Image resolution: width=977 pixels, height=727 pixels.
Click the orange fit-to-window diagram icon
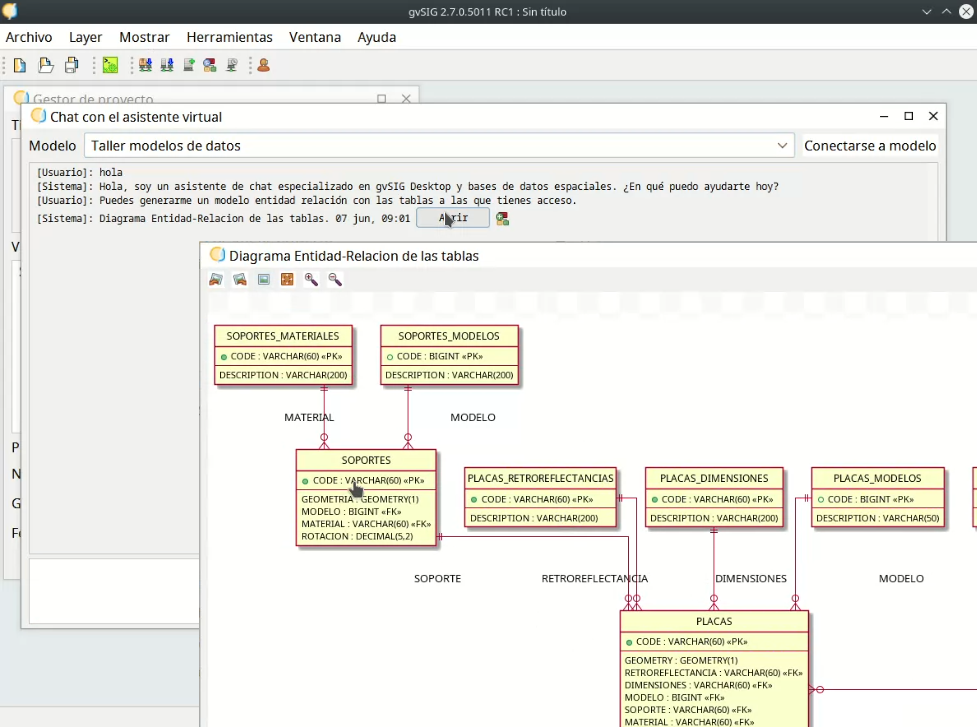(287, 280)
